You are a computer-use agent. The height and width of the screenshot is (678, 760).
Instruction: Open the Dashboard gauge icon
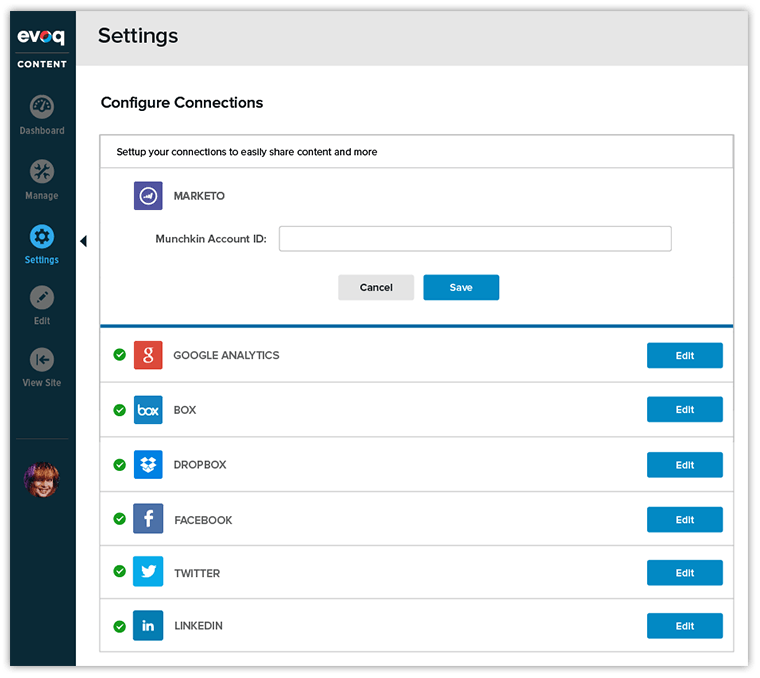41,107
